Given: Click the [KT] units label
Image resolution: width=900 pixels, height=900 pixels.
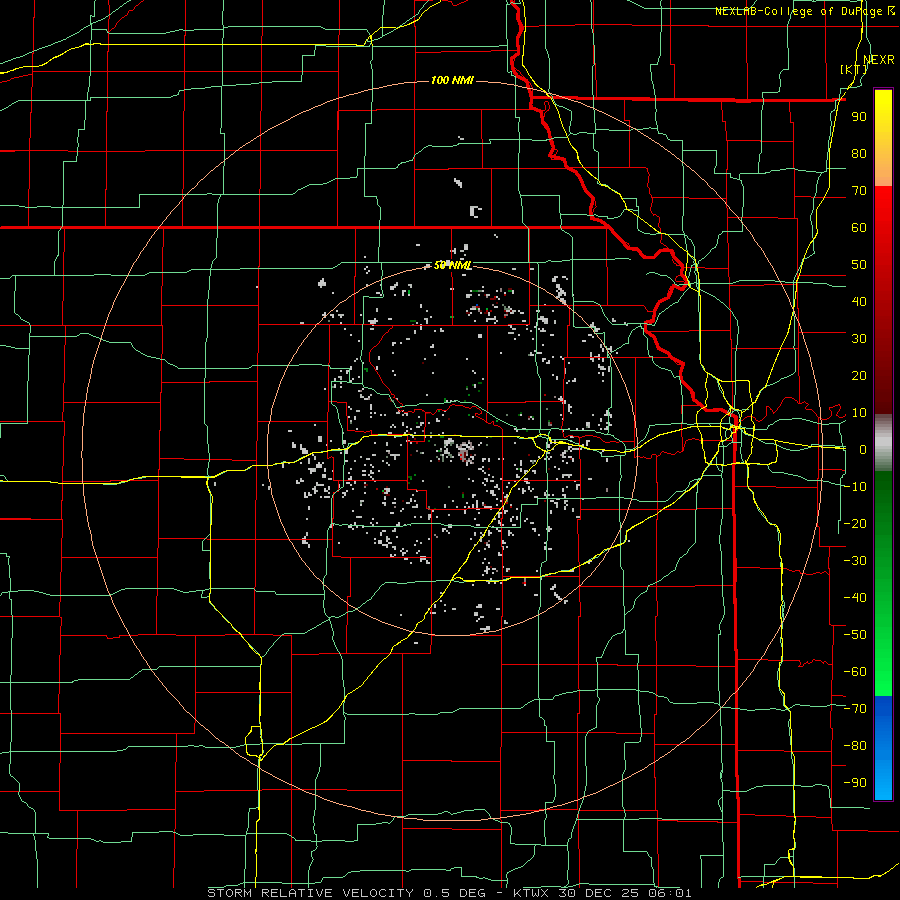Looking at the screenshot, I should coord(854,69).
